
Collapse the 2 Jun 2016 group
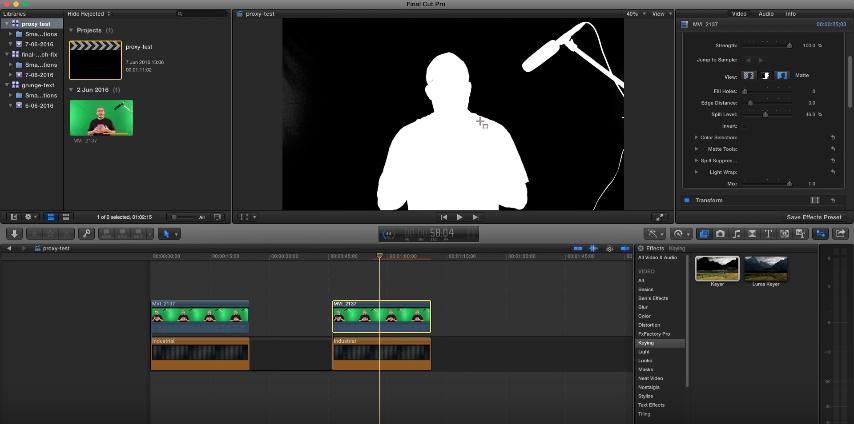tap(71, 90)
